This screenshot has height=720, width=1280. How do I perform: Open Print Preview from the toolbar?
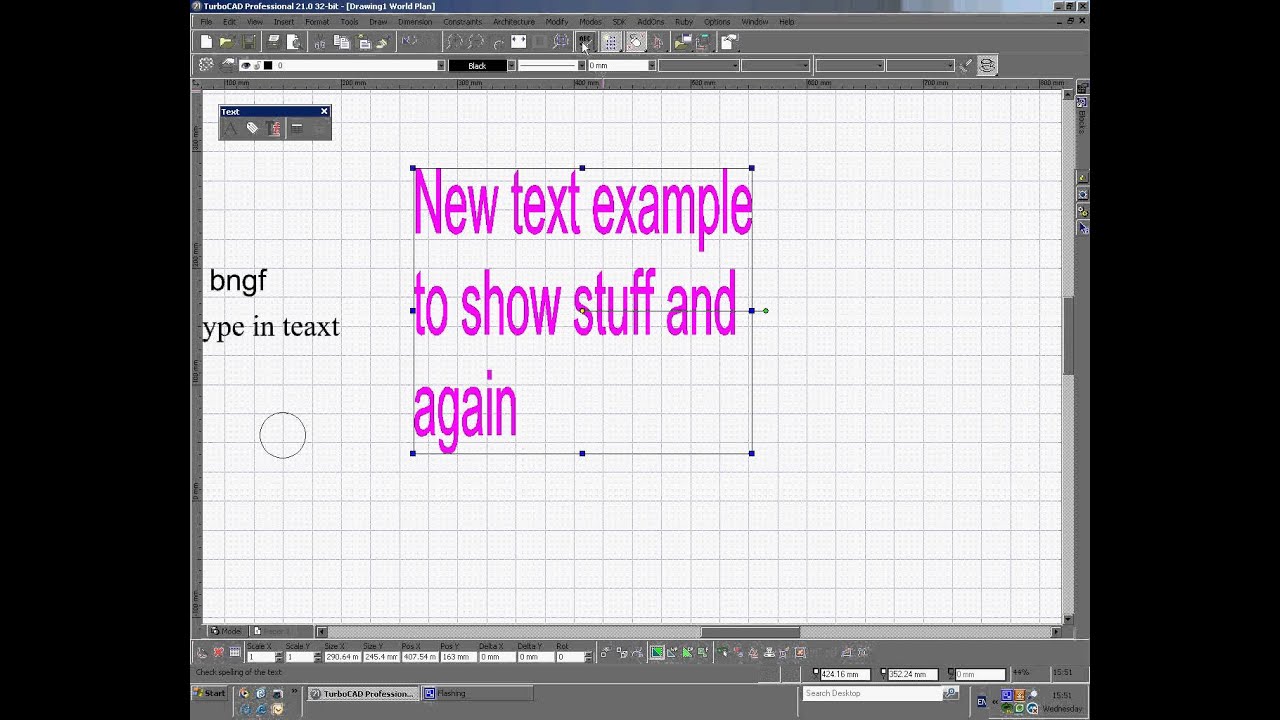pyautogui.click(x=295, y=42)
